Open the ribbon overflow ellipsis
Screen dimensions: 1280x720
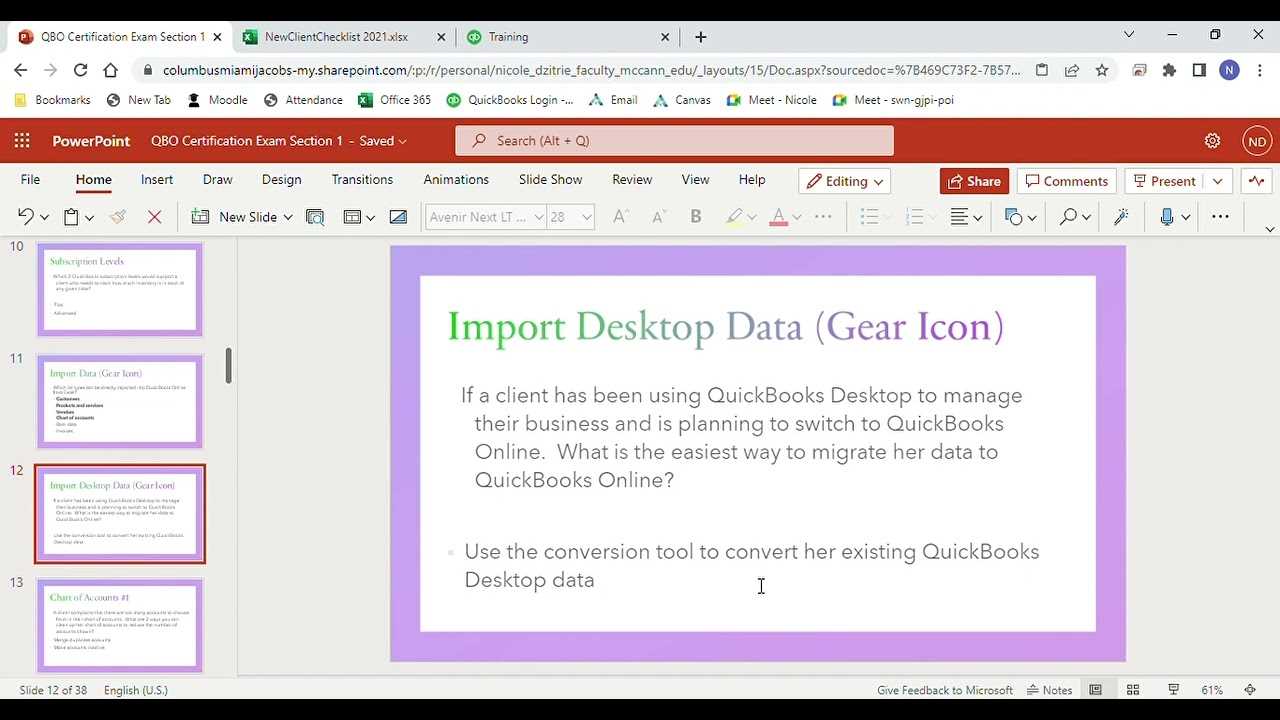[1220, 217]
